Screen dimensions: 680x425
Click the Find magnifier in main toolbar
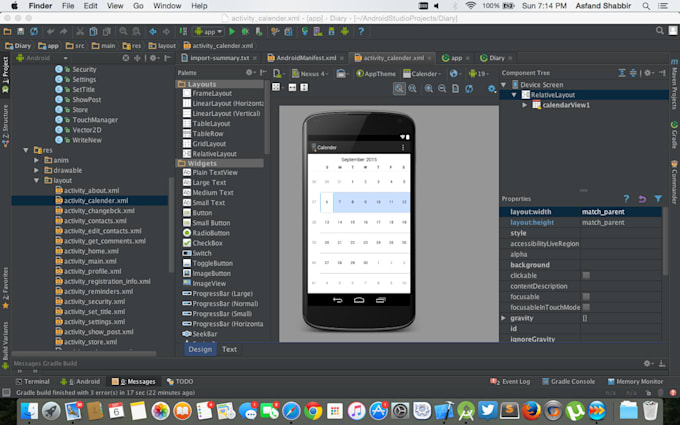(124, 31)
